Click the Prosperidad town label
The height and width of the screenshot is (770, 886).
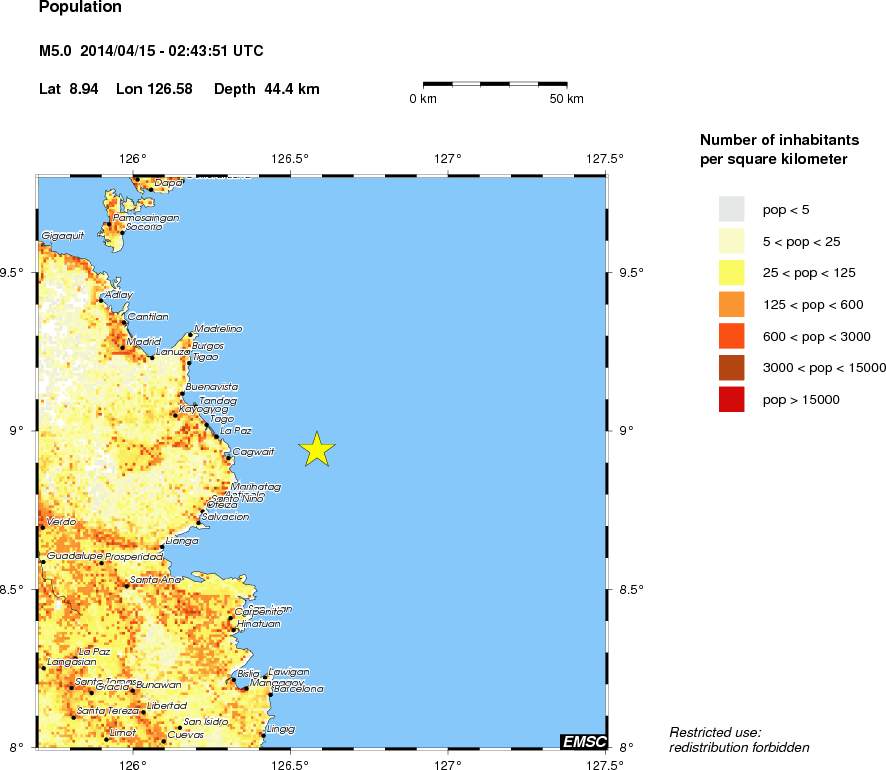tap(134, 556)
